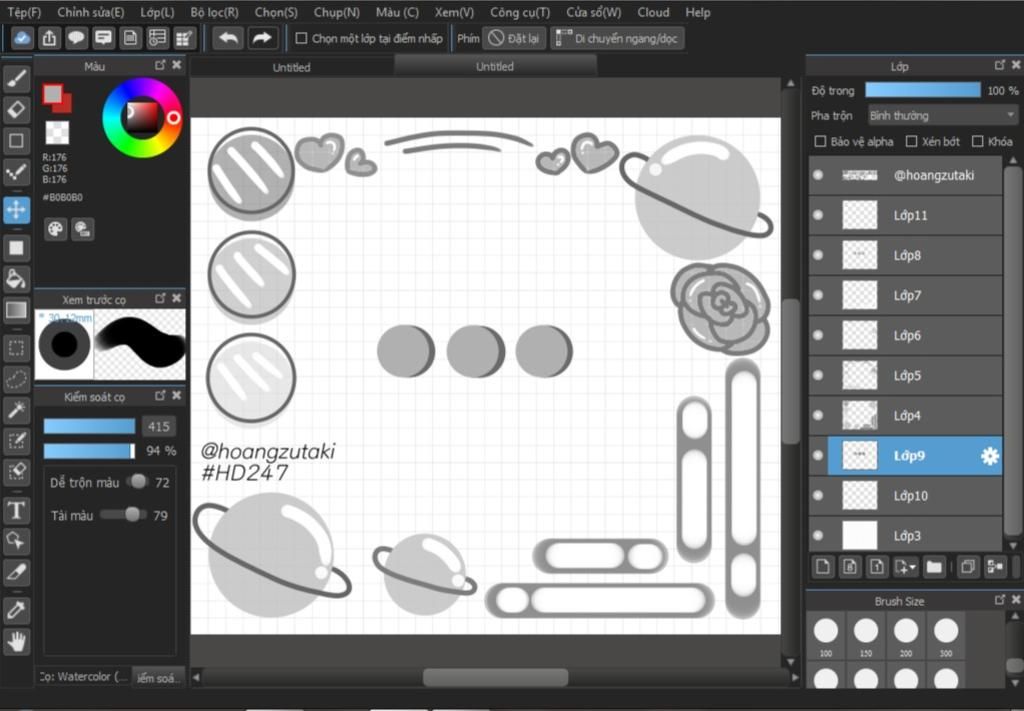
Task: Click the Dễ trộn màu slider
Action: point(138,482)
